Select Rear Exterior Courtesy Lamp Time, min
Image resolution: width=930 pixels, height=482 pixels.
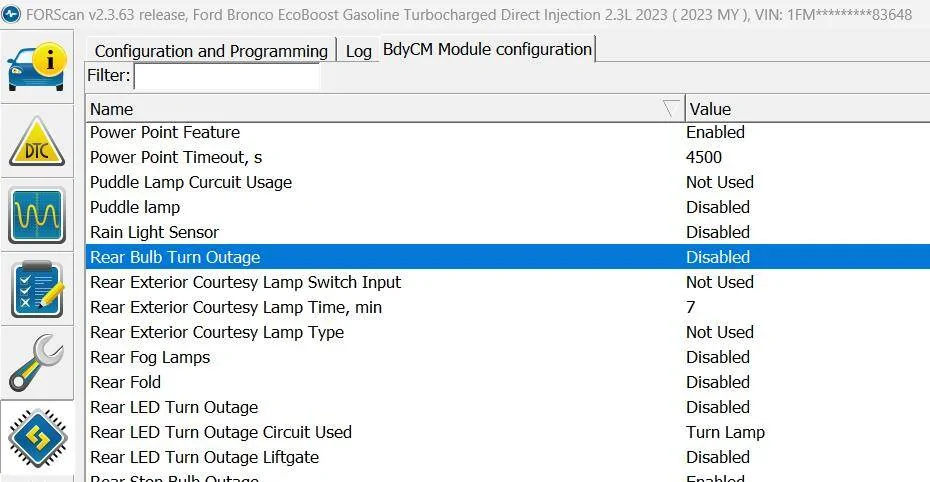508,307
